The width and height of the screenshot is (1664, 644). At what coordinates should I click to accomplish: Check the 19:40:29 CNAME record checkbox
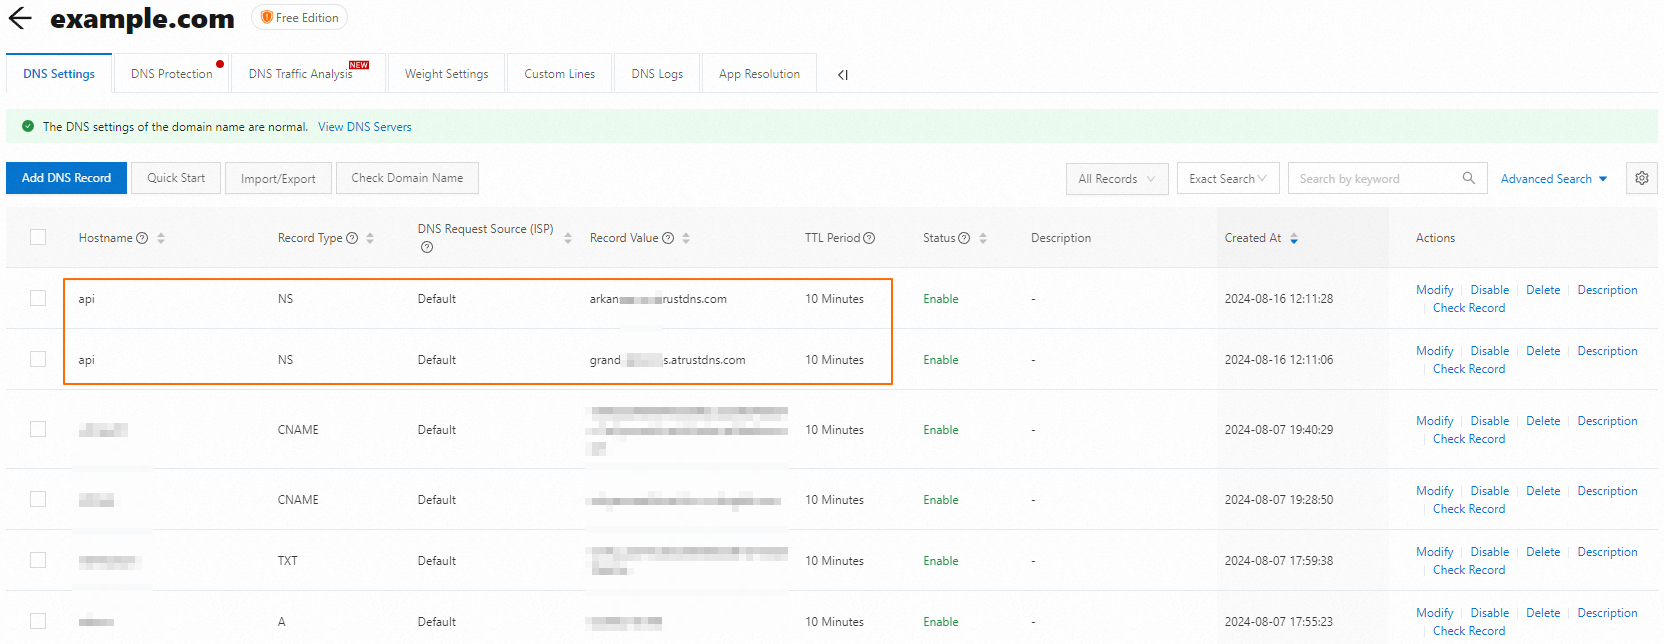[38, 429]
